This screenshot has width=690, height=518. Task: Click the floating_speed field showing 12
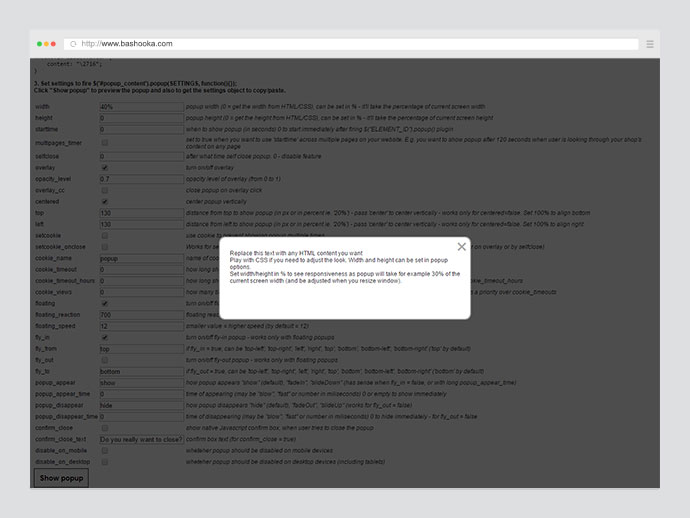tap(141, 326)
